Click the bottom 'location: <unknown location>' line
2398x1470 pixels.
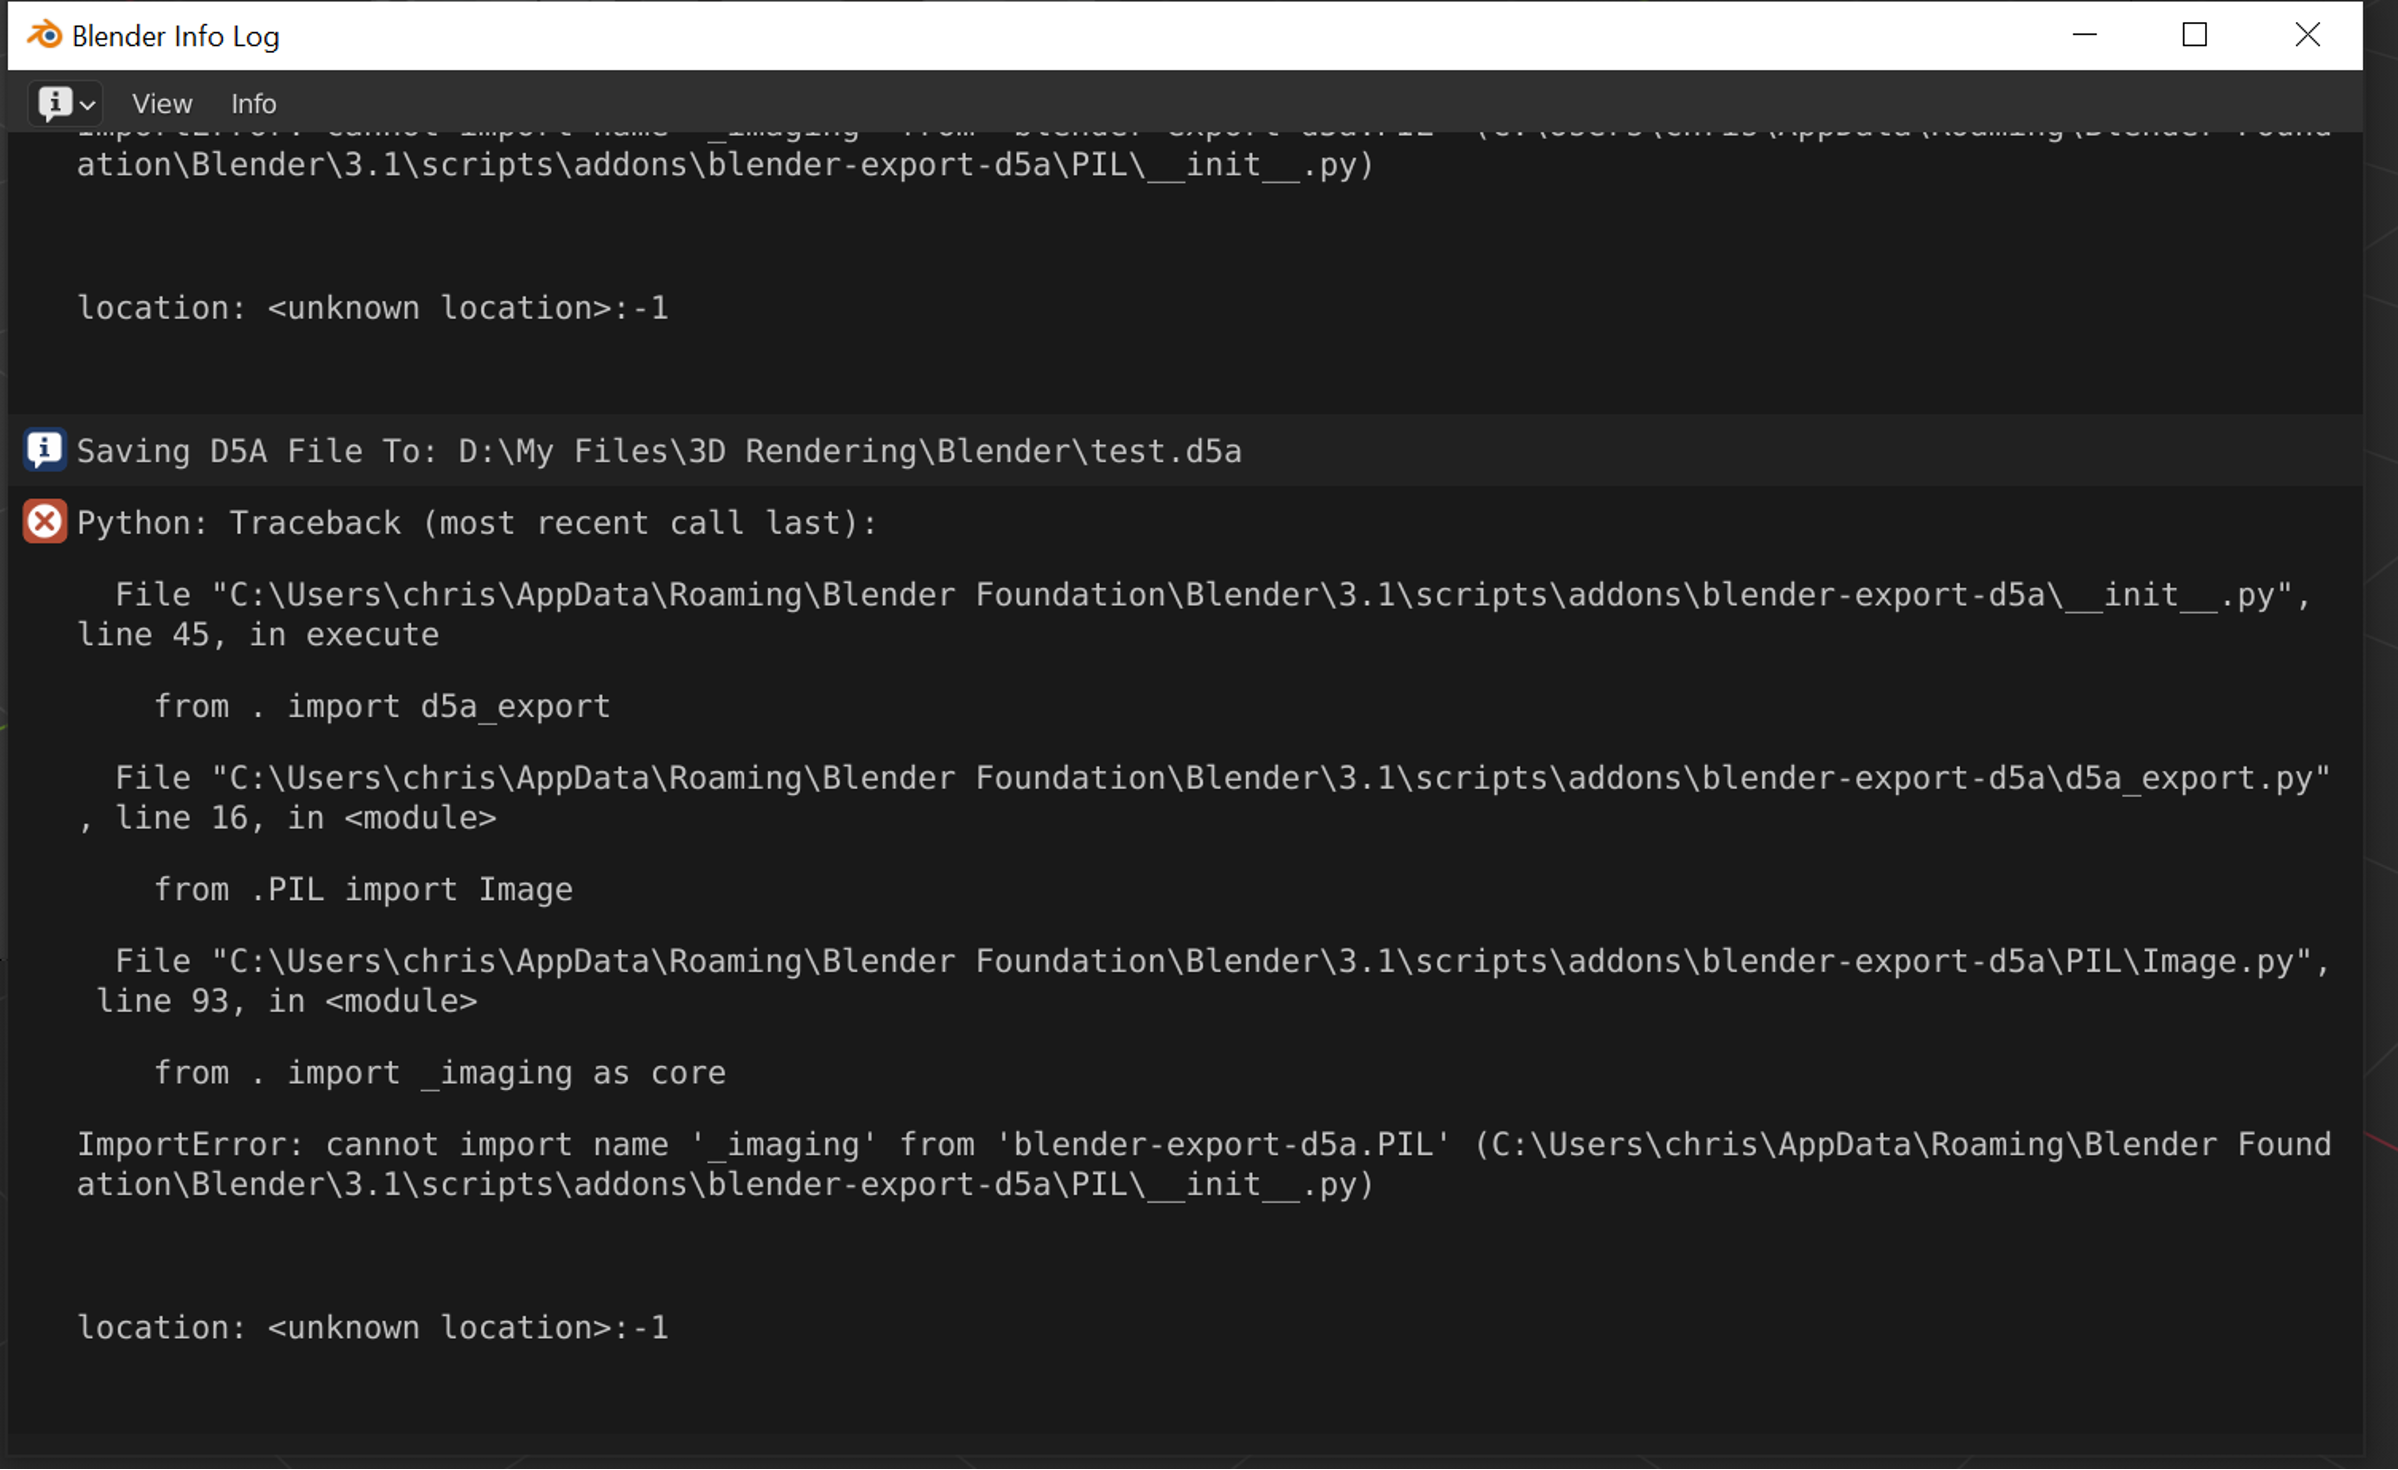point(372,1328)
